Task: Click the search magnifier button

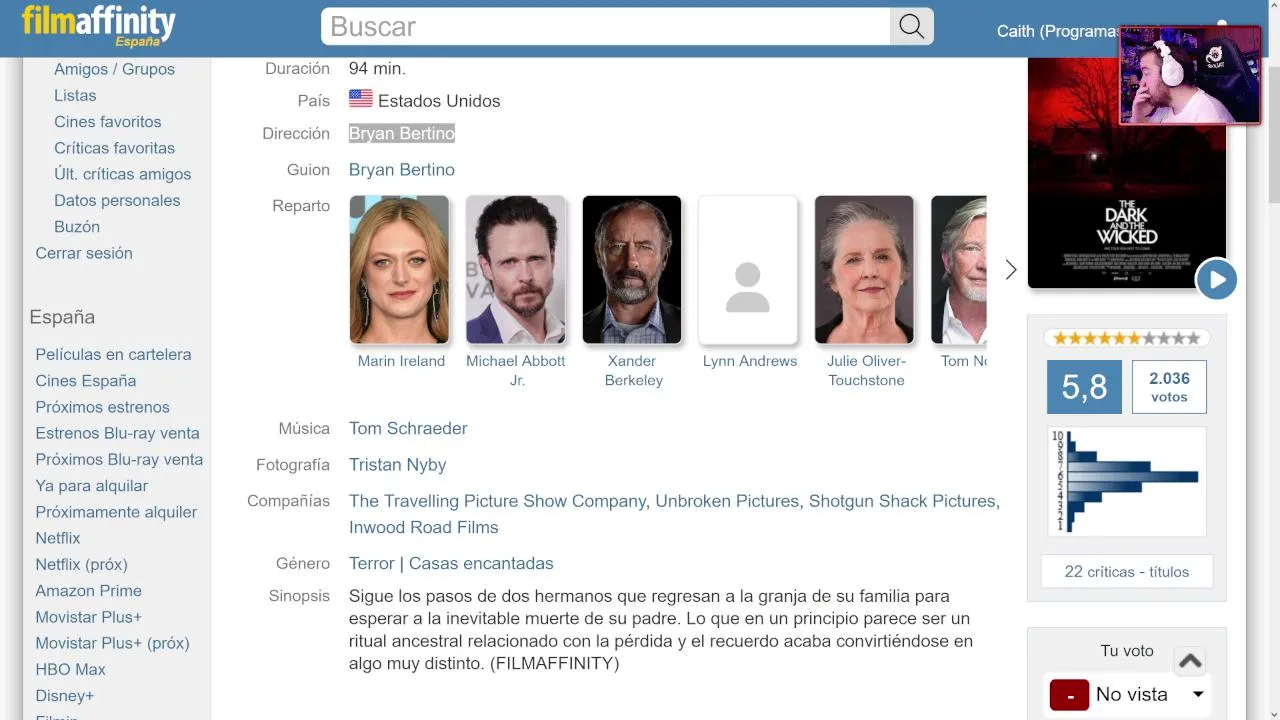Action: 912,27
